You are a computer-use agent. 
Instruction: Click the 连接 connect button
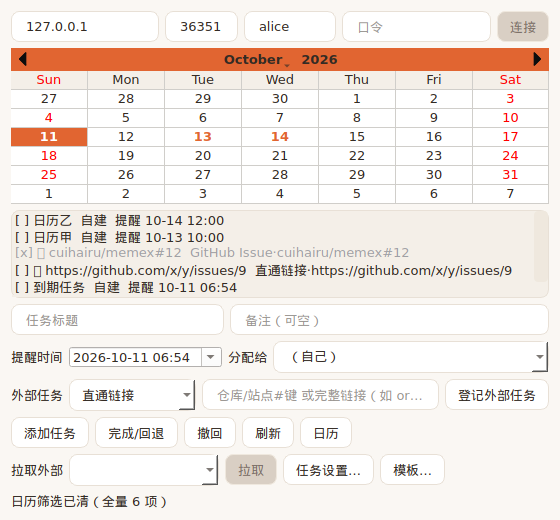(x=523, y=27)
